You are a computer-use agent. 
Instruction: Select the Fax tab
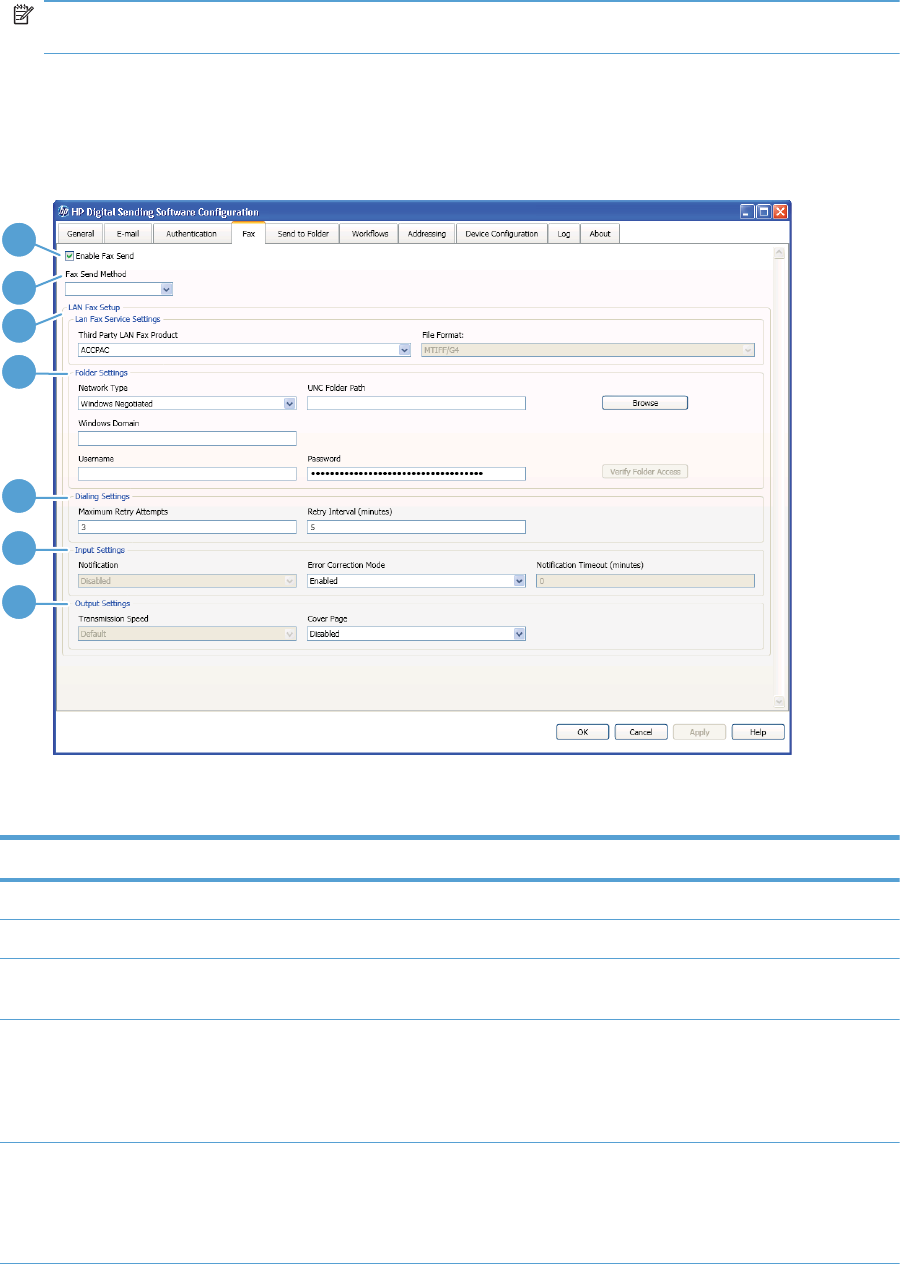[248, 233]
